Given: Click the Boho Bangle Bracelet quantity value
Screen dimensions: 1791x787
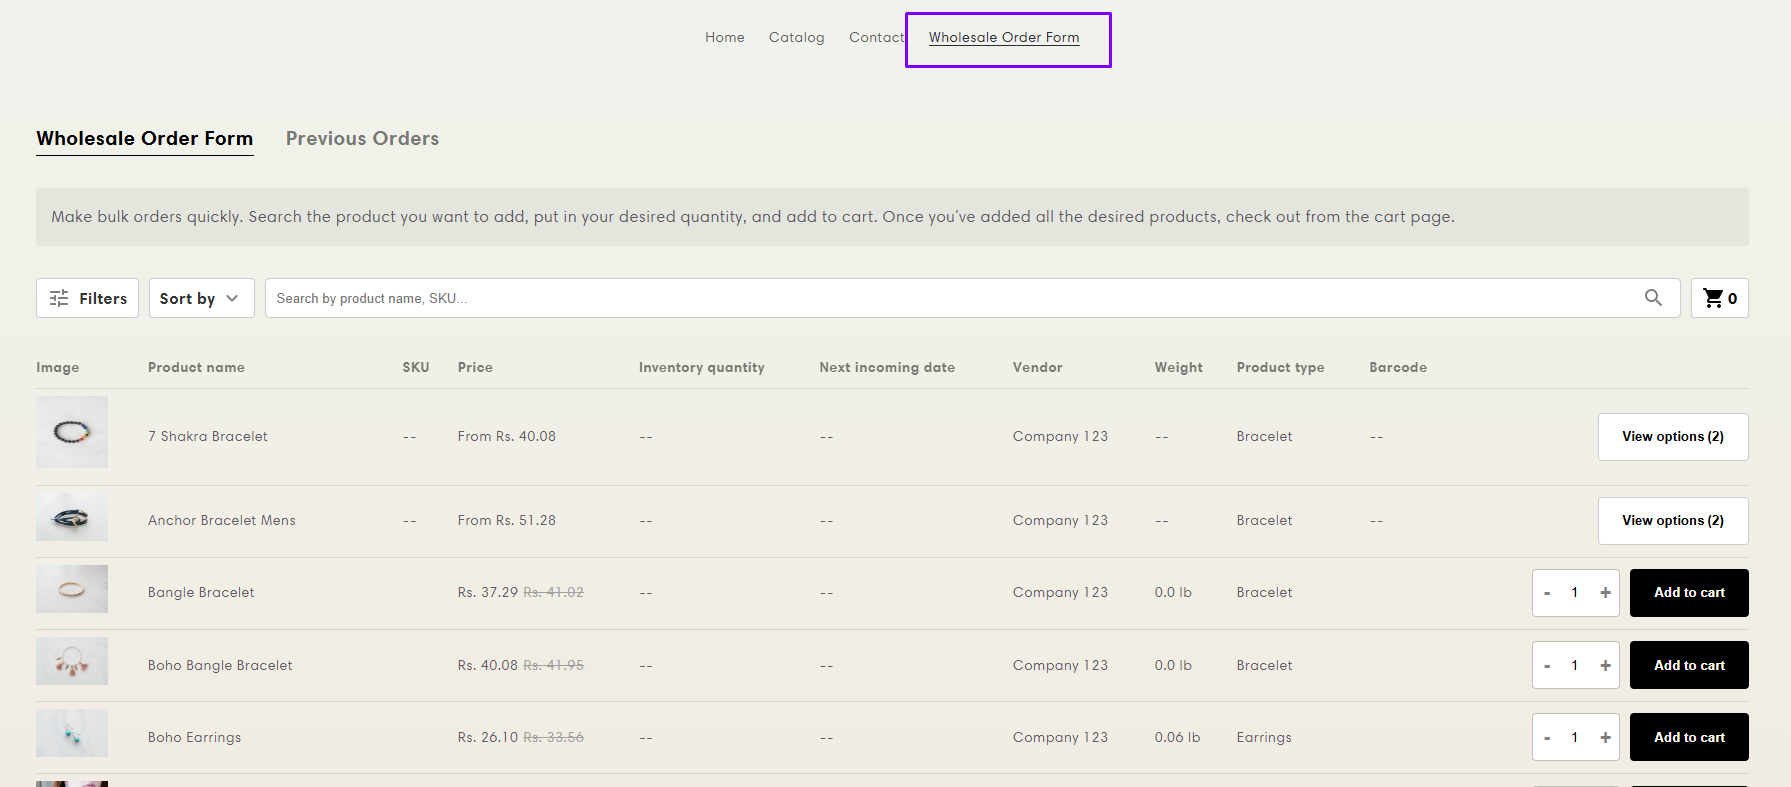Looking at the screenshot, I should (x=1575, y=665).
